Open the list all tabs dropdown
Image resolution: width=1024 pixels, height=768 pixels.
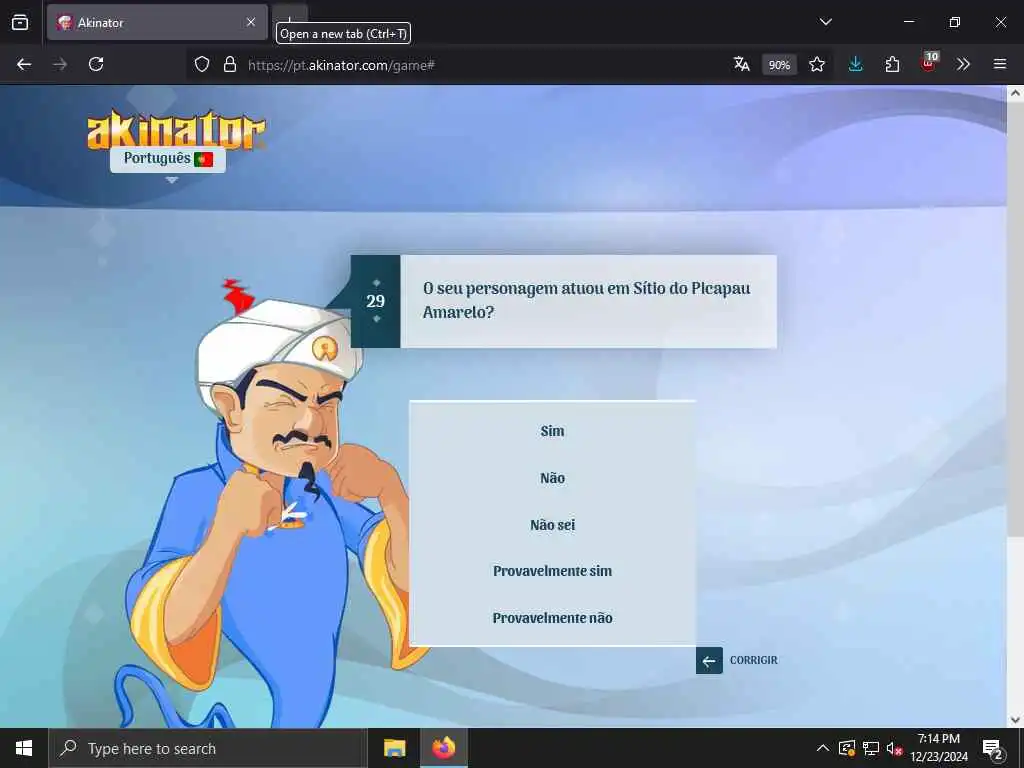coord(825,22)
